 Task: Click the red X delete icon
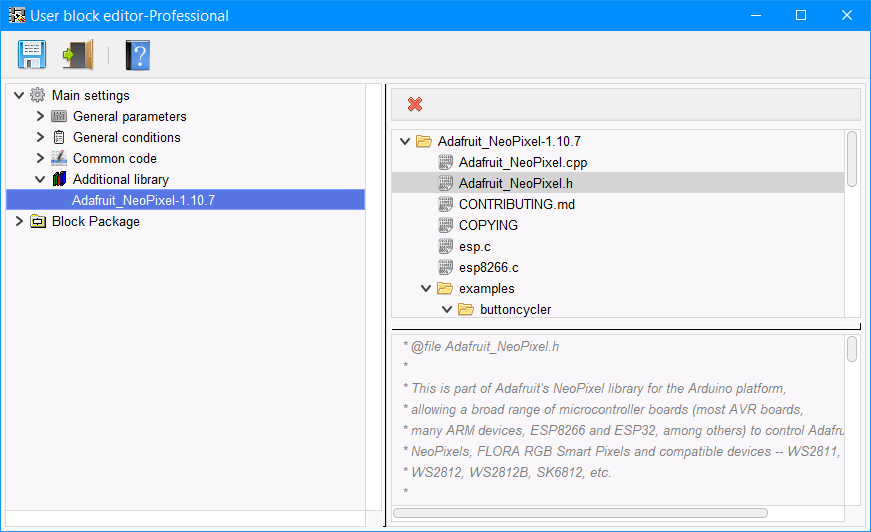(415, 104)
